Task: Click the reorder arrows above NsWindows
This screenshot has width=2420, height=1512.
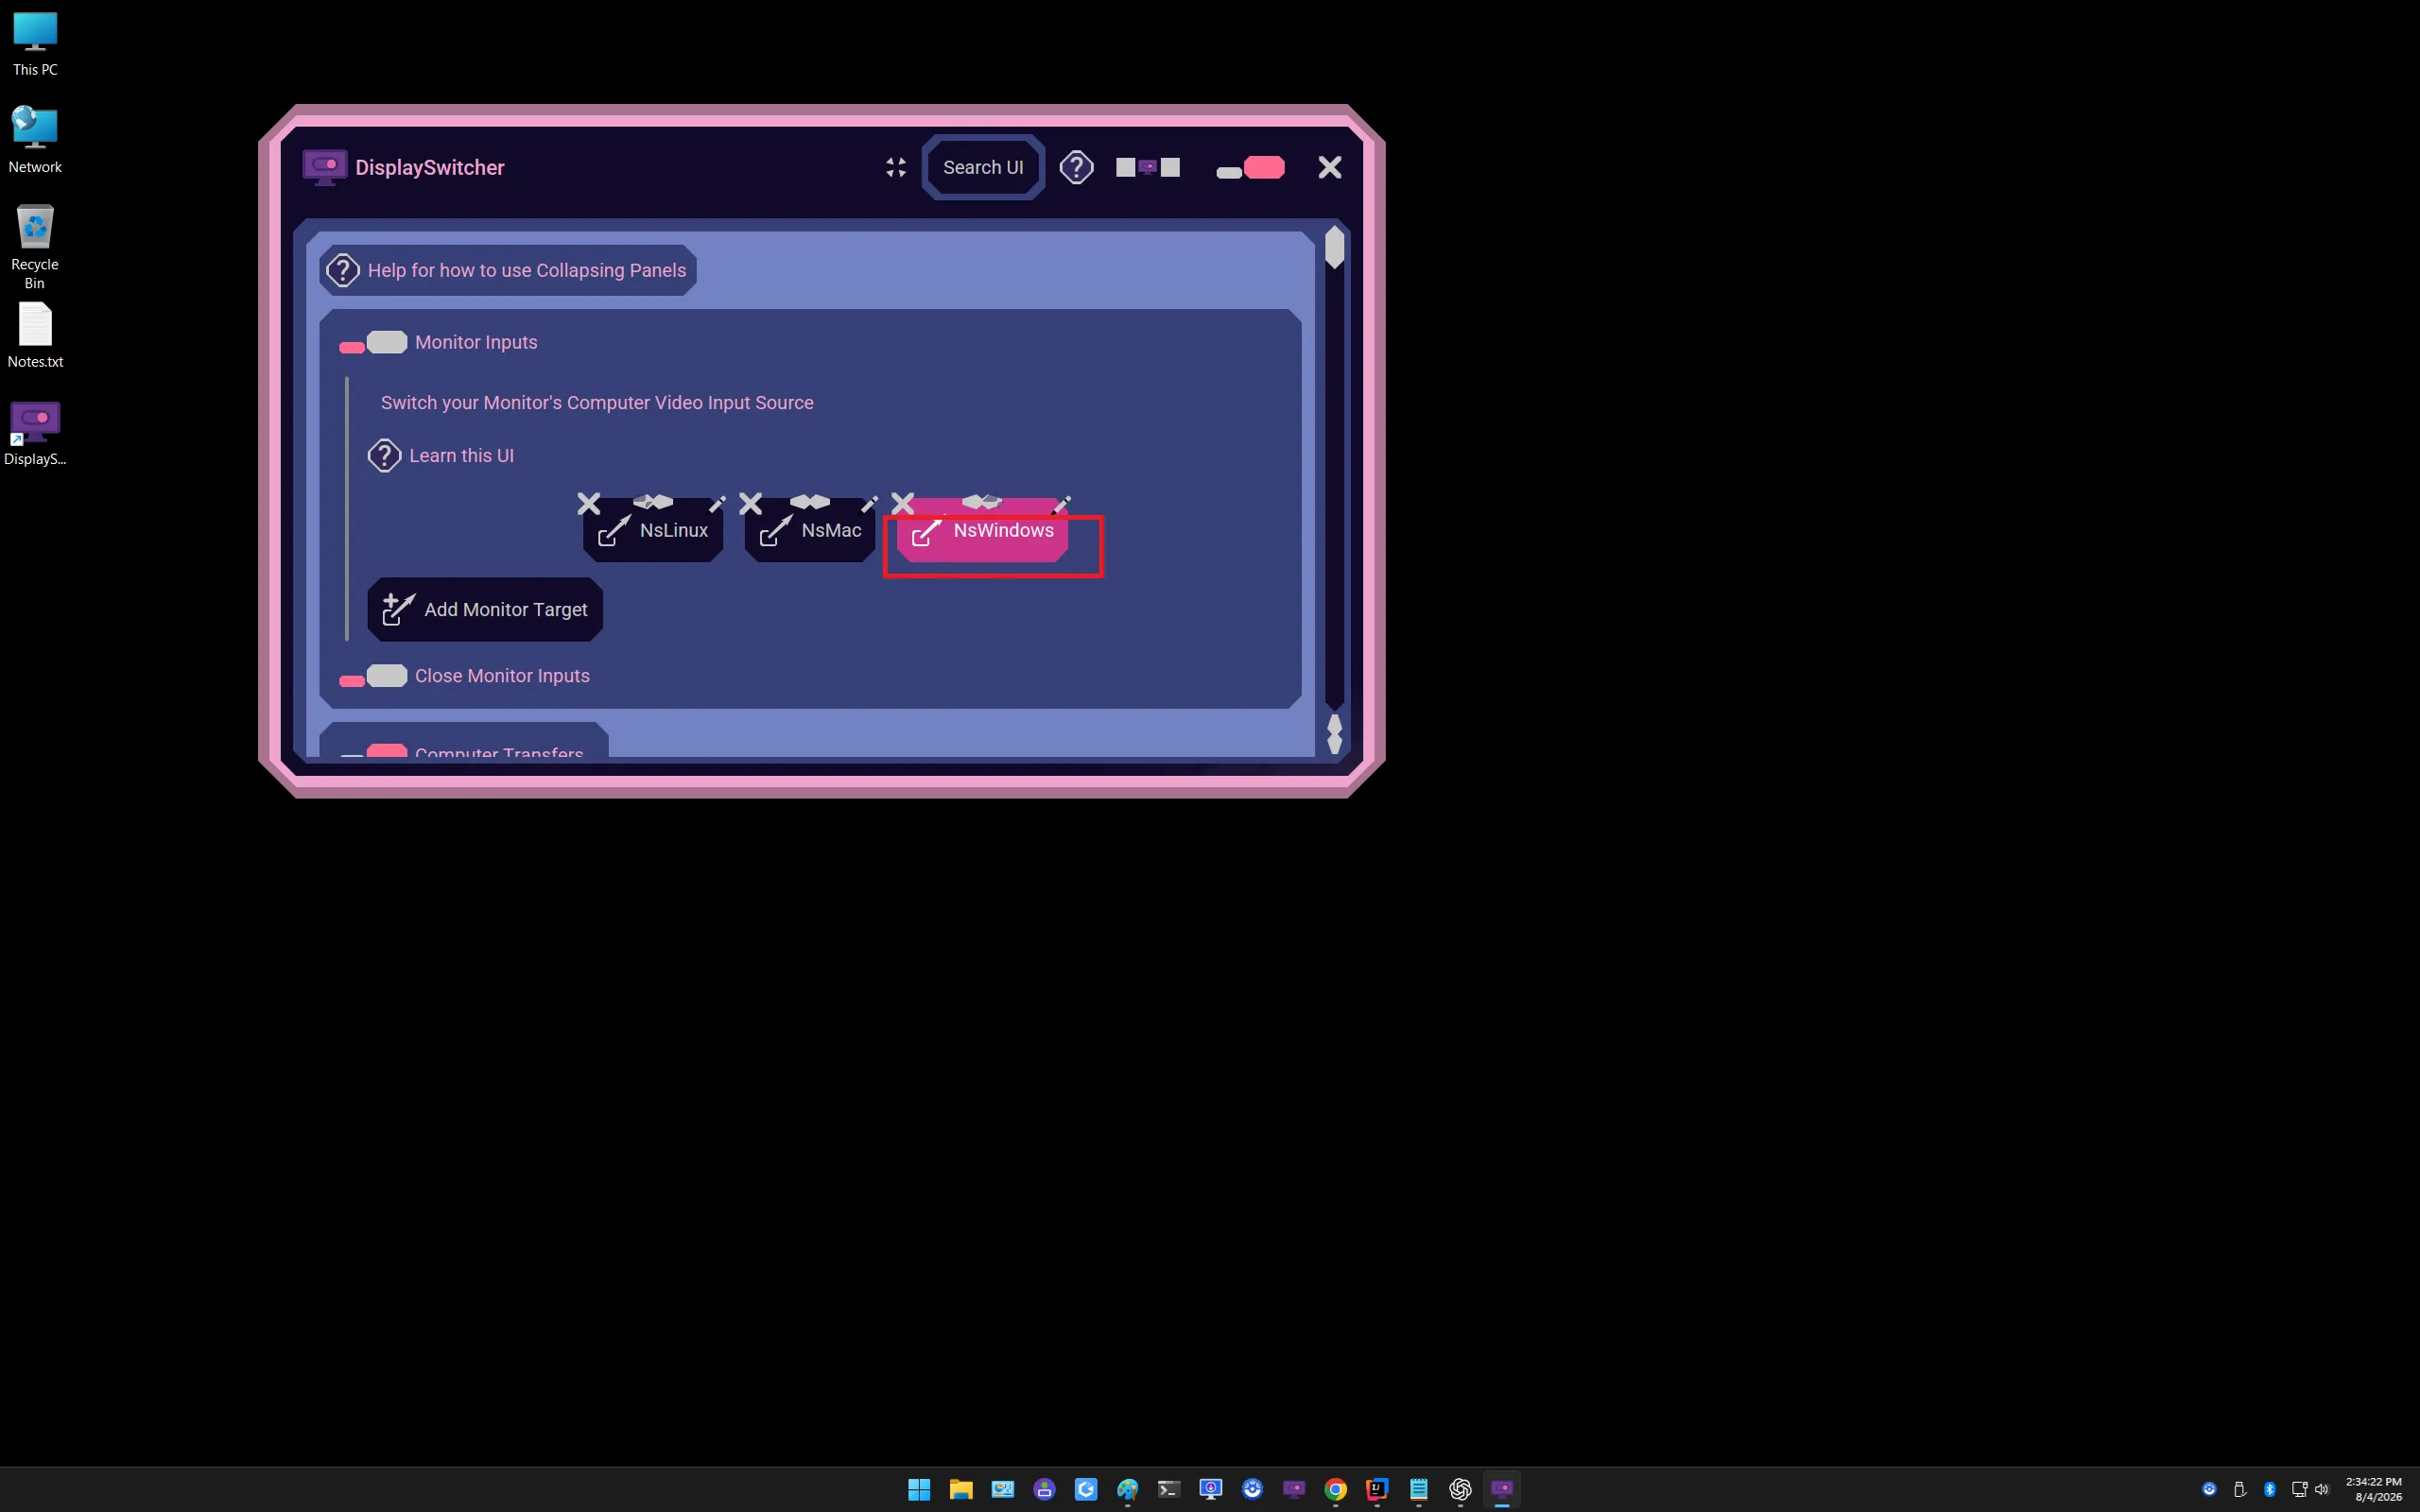Action: pyautogui.click(x=982, y=501)
